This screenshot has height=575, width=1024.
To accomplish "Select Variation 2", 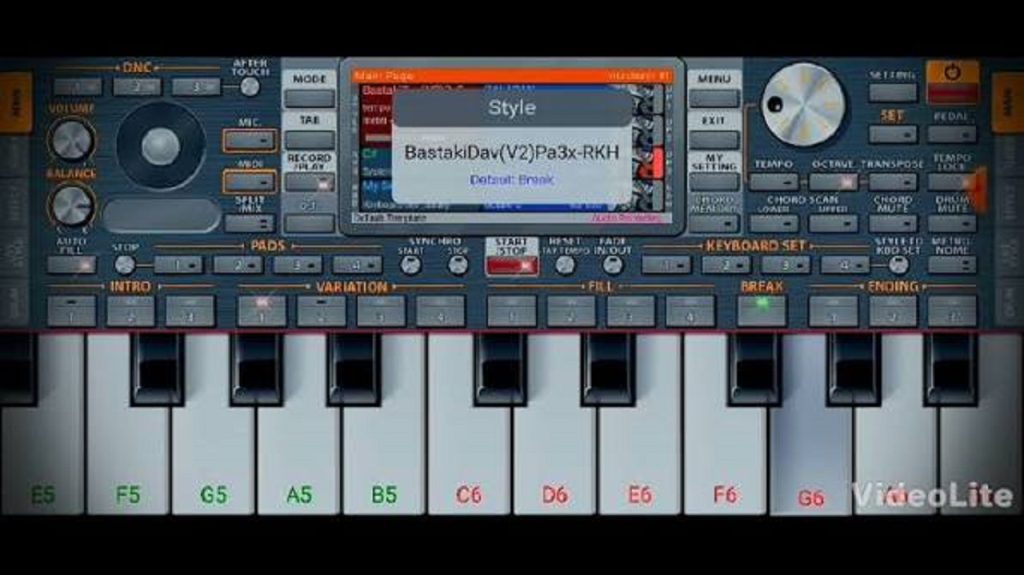I will coord(321,310).
